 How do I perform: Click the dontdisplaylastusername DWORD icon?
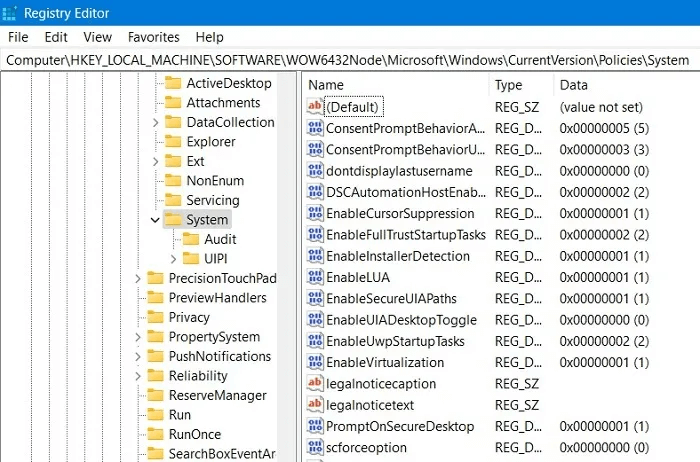[x=315, y=171]
